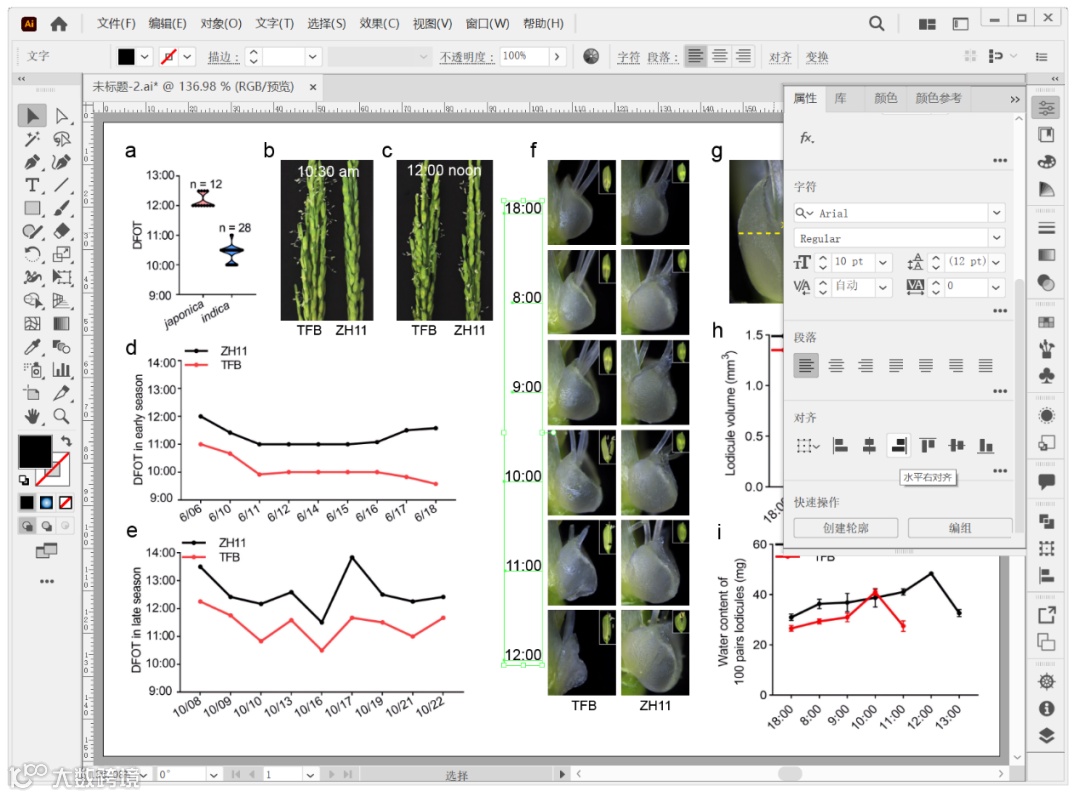
Task: Open the fill color dropdown
Action: (x=145, y=56)
